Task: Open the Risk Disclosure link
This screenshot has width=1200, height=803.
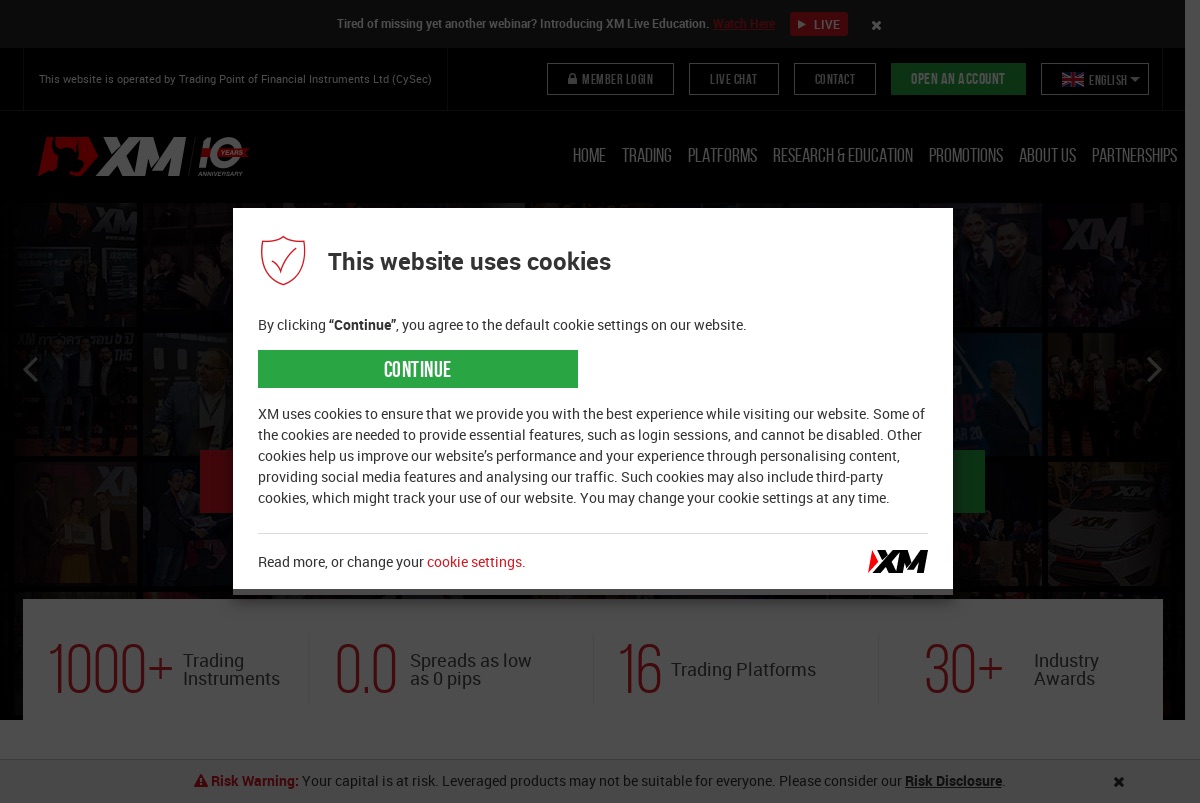Action: tap(953, 781)
